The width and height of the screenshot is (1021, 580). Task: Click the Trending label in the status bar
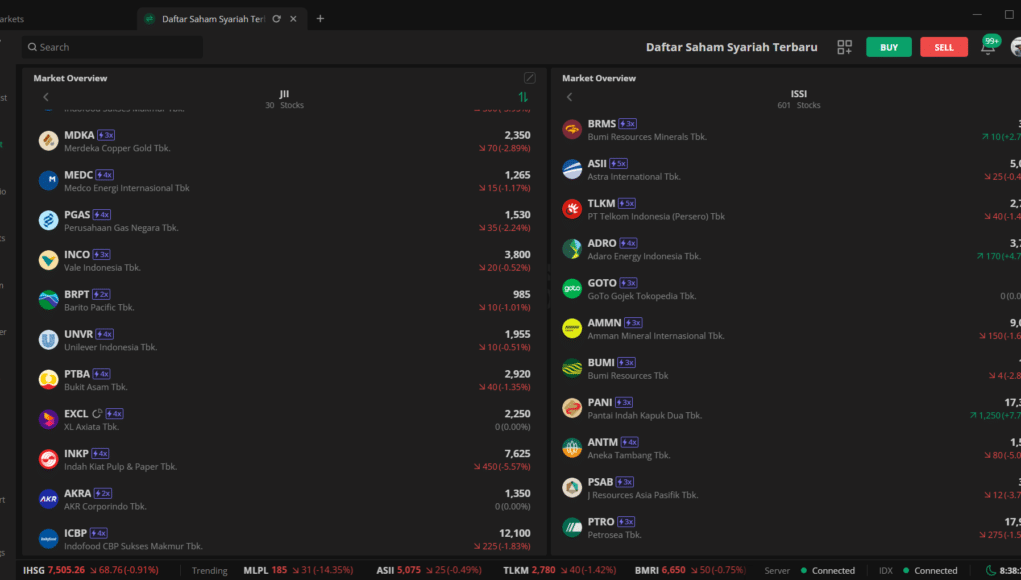pos(209,569)
